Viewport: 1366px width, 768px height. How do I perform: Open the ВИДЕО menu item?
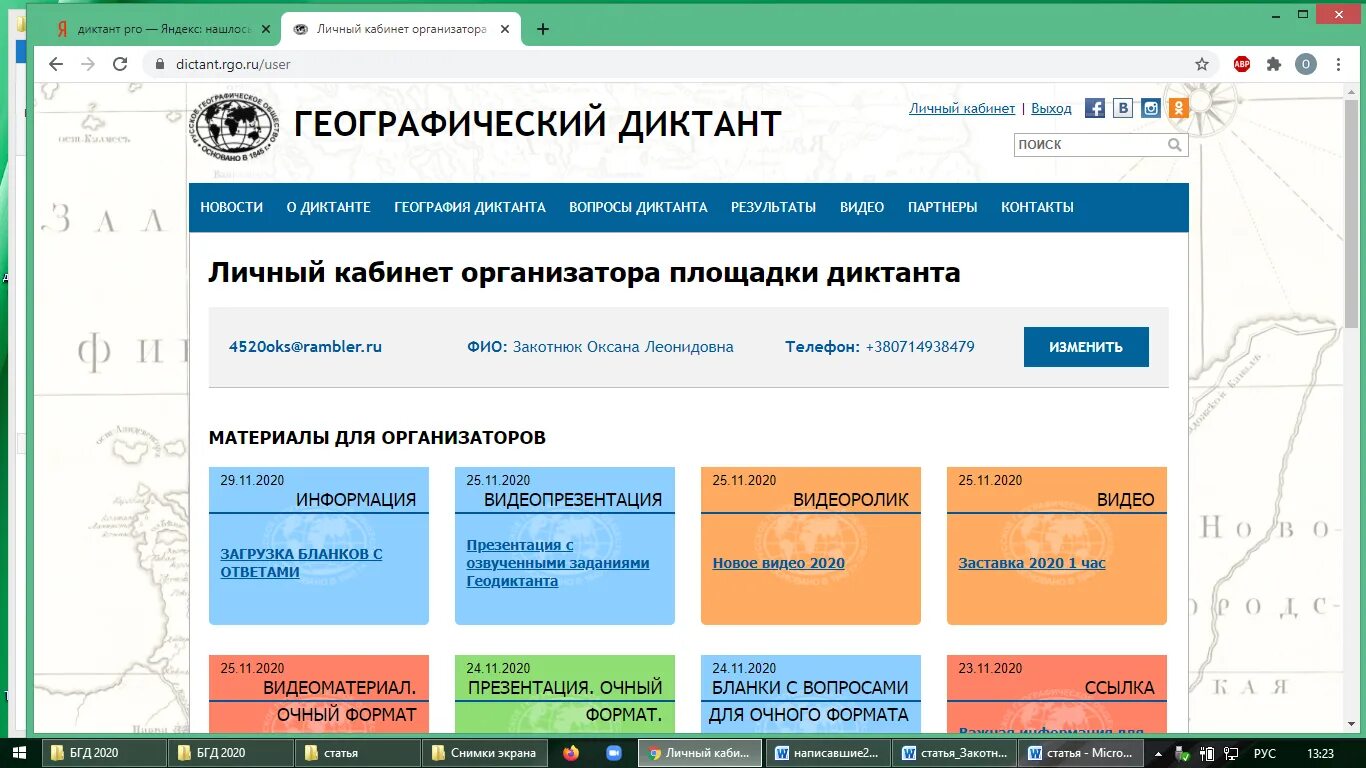(862, 207)
